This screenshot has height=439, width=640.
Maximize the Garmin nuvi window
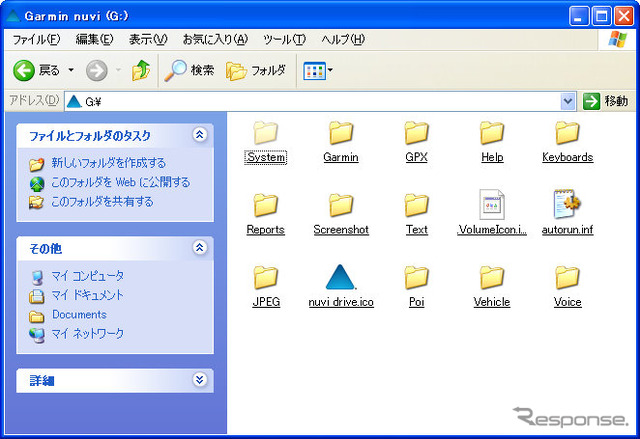pos(601,16)
